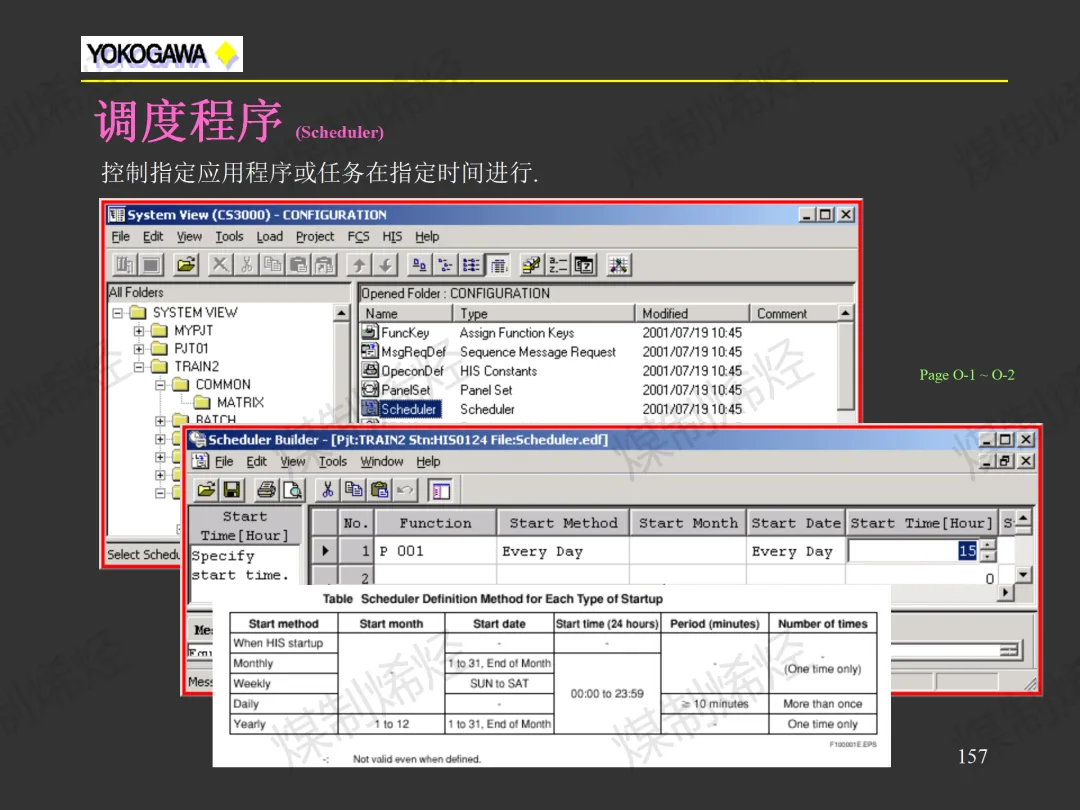Click the Type column header
This screenshot has height=810, width=1080.
pyautogui.click(x=544, y=313)
